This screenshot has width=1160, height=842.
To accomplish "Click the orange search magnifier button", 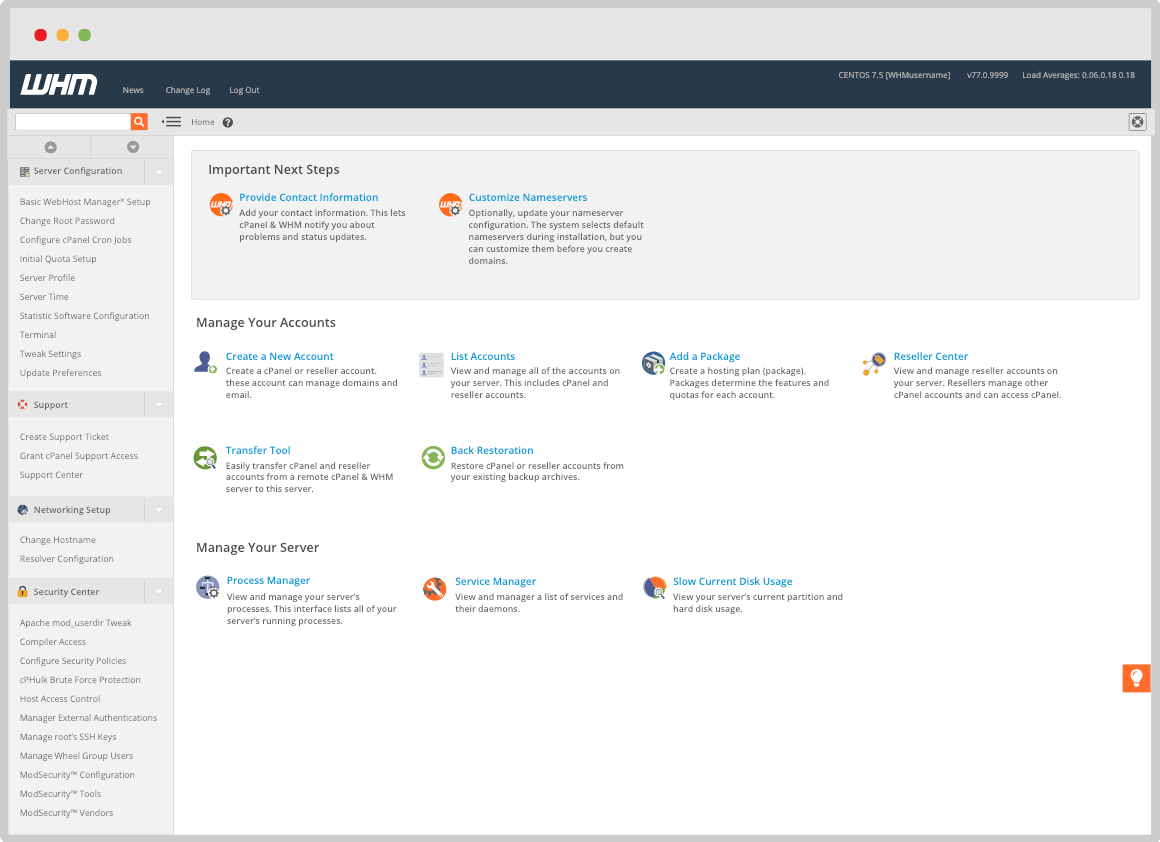I will pyautogui.click(x=139, y=122).
